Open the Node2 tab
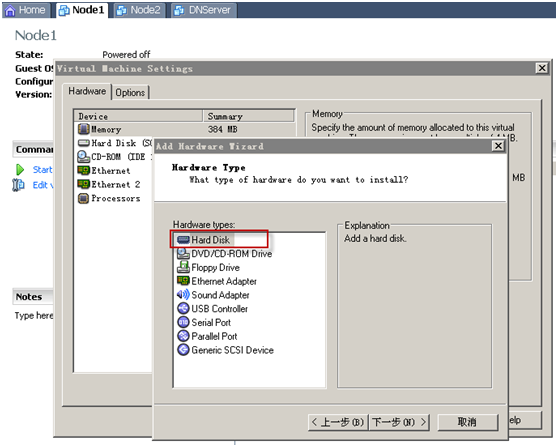This screenshot has width=558, height=447. [140, 10]
